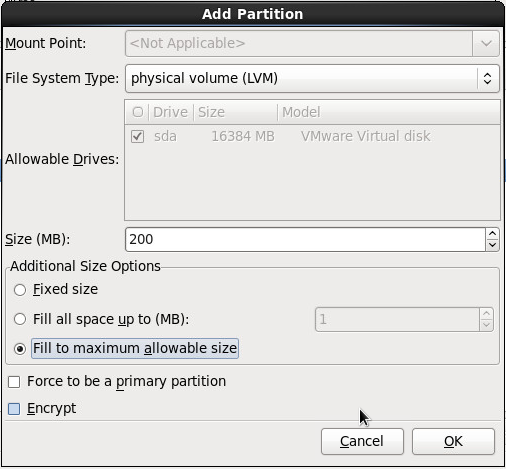Click the Fill all space down arrow
Viewport: 506px width, 469px height.
(486, 325)
